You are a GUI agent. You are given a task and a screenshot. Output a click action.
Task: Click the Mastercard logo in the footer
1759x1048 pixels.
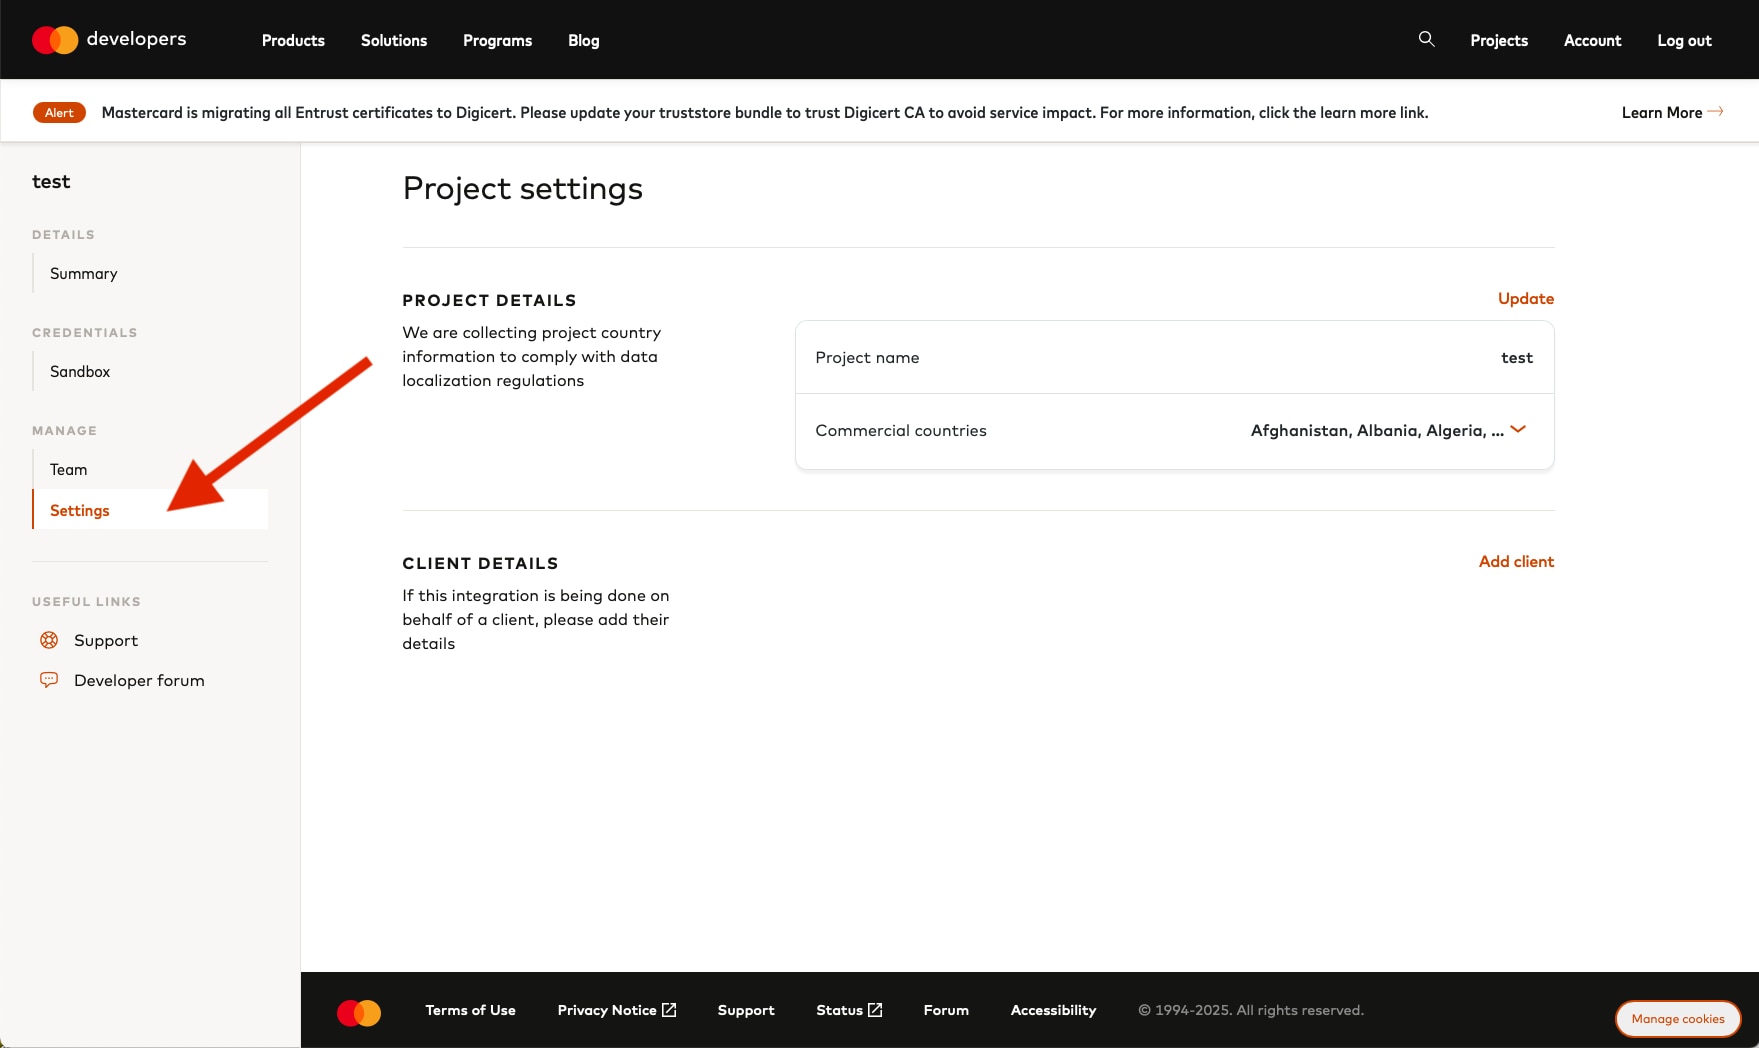coord(359,1012)
